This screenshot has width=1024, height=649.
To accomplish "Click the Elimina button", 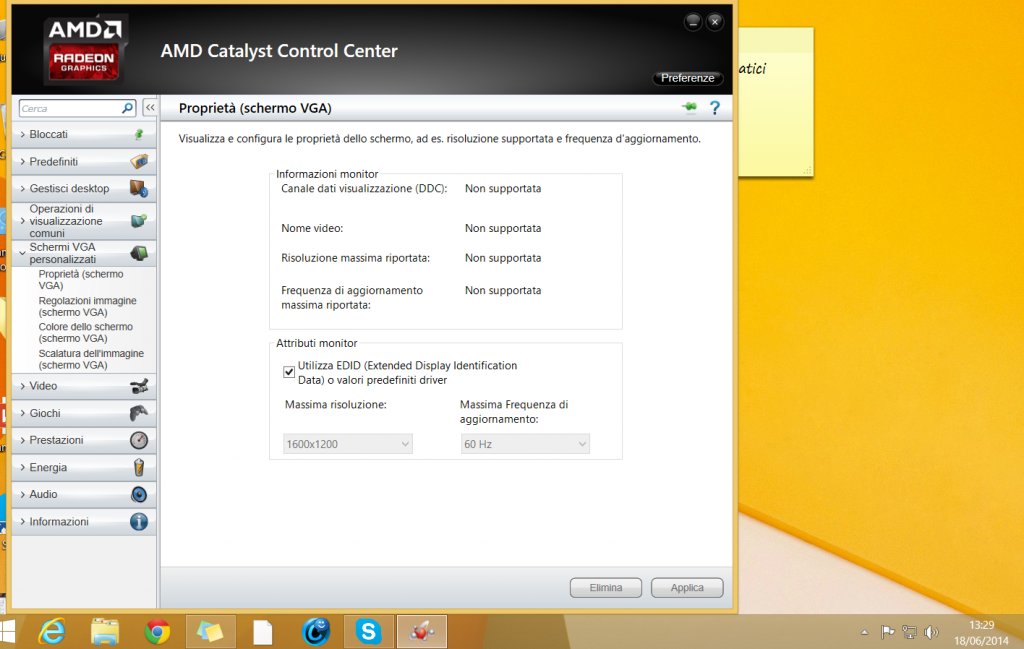I will 606,588.
